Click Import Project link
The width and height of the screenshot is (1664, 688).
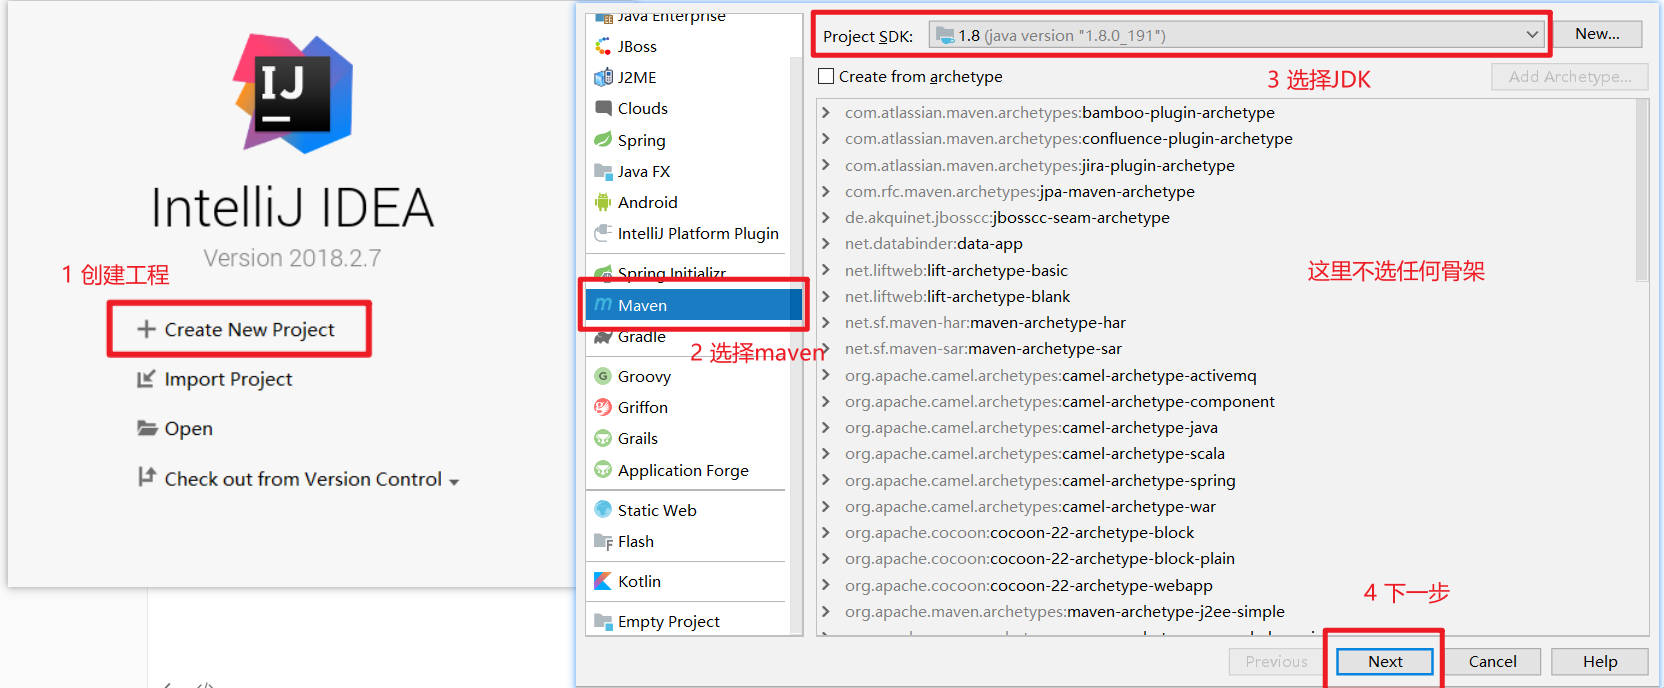228,379
